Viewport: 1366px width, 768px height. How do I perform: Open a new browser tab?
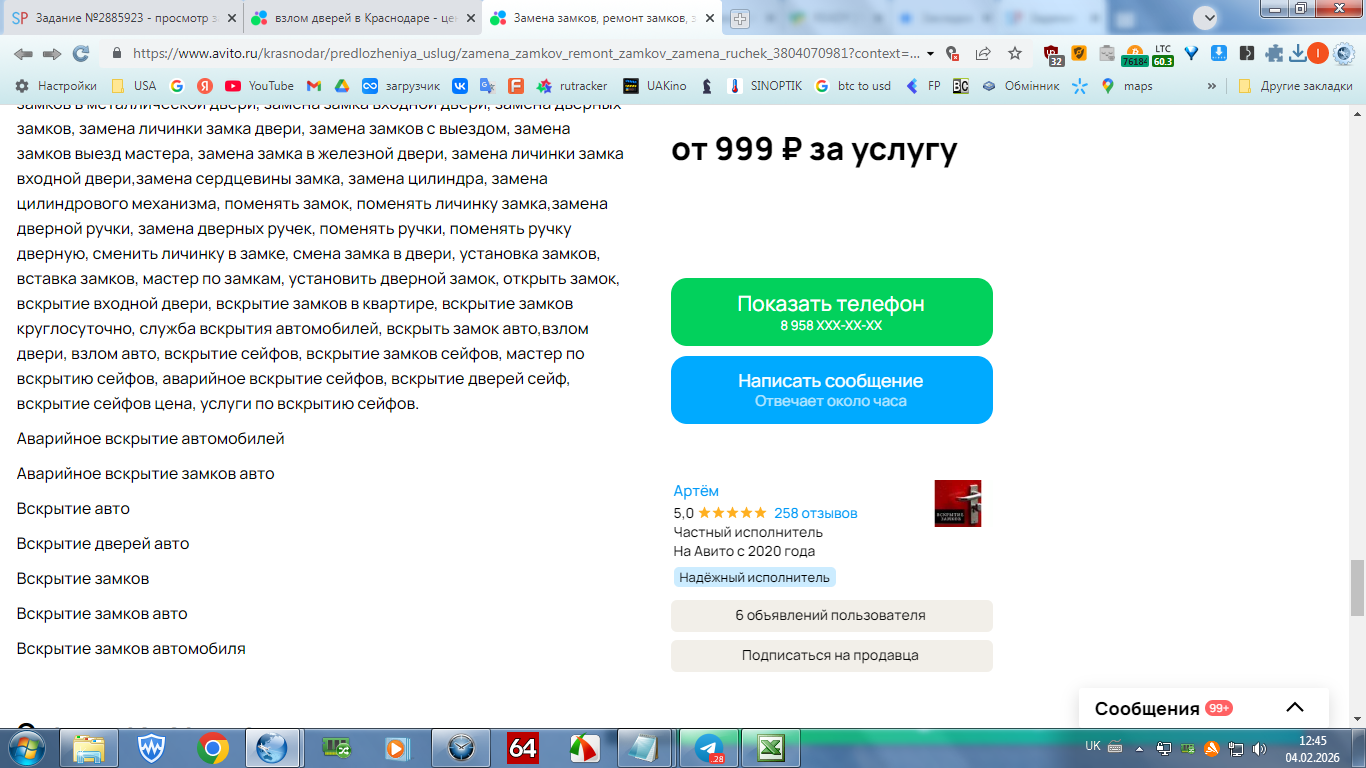[x=740, y=18]
